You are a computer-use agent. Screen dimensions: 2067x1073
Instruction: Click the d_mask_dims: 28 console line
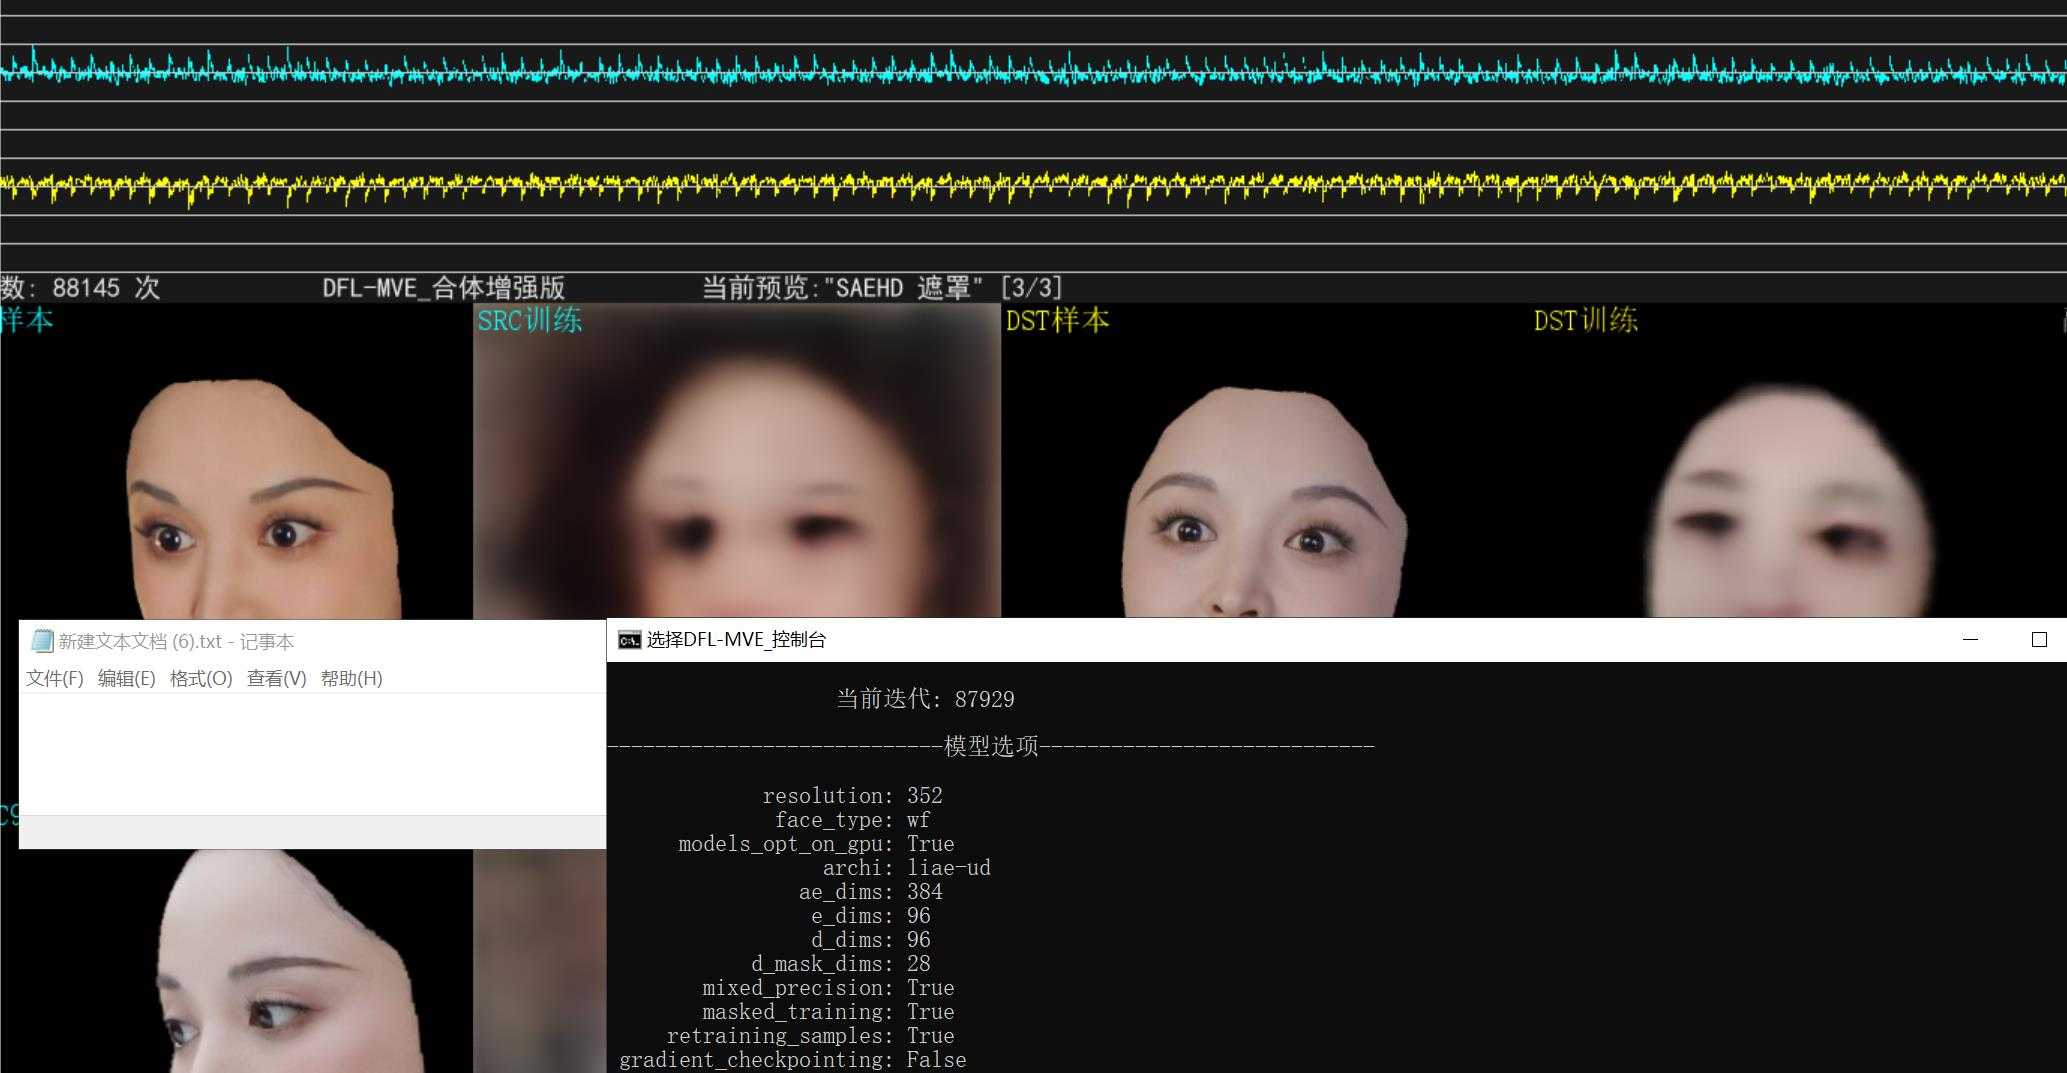840,964
